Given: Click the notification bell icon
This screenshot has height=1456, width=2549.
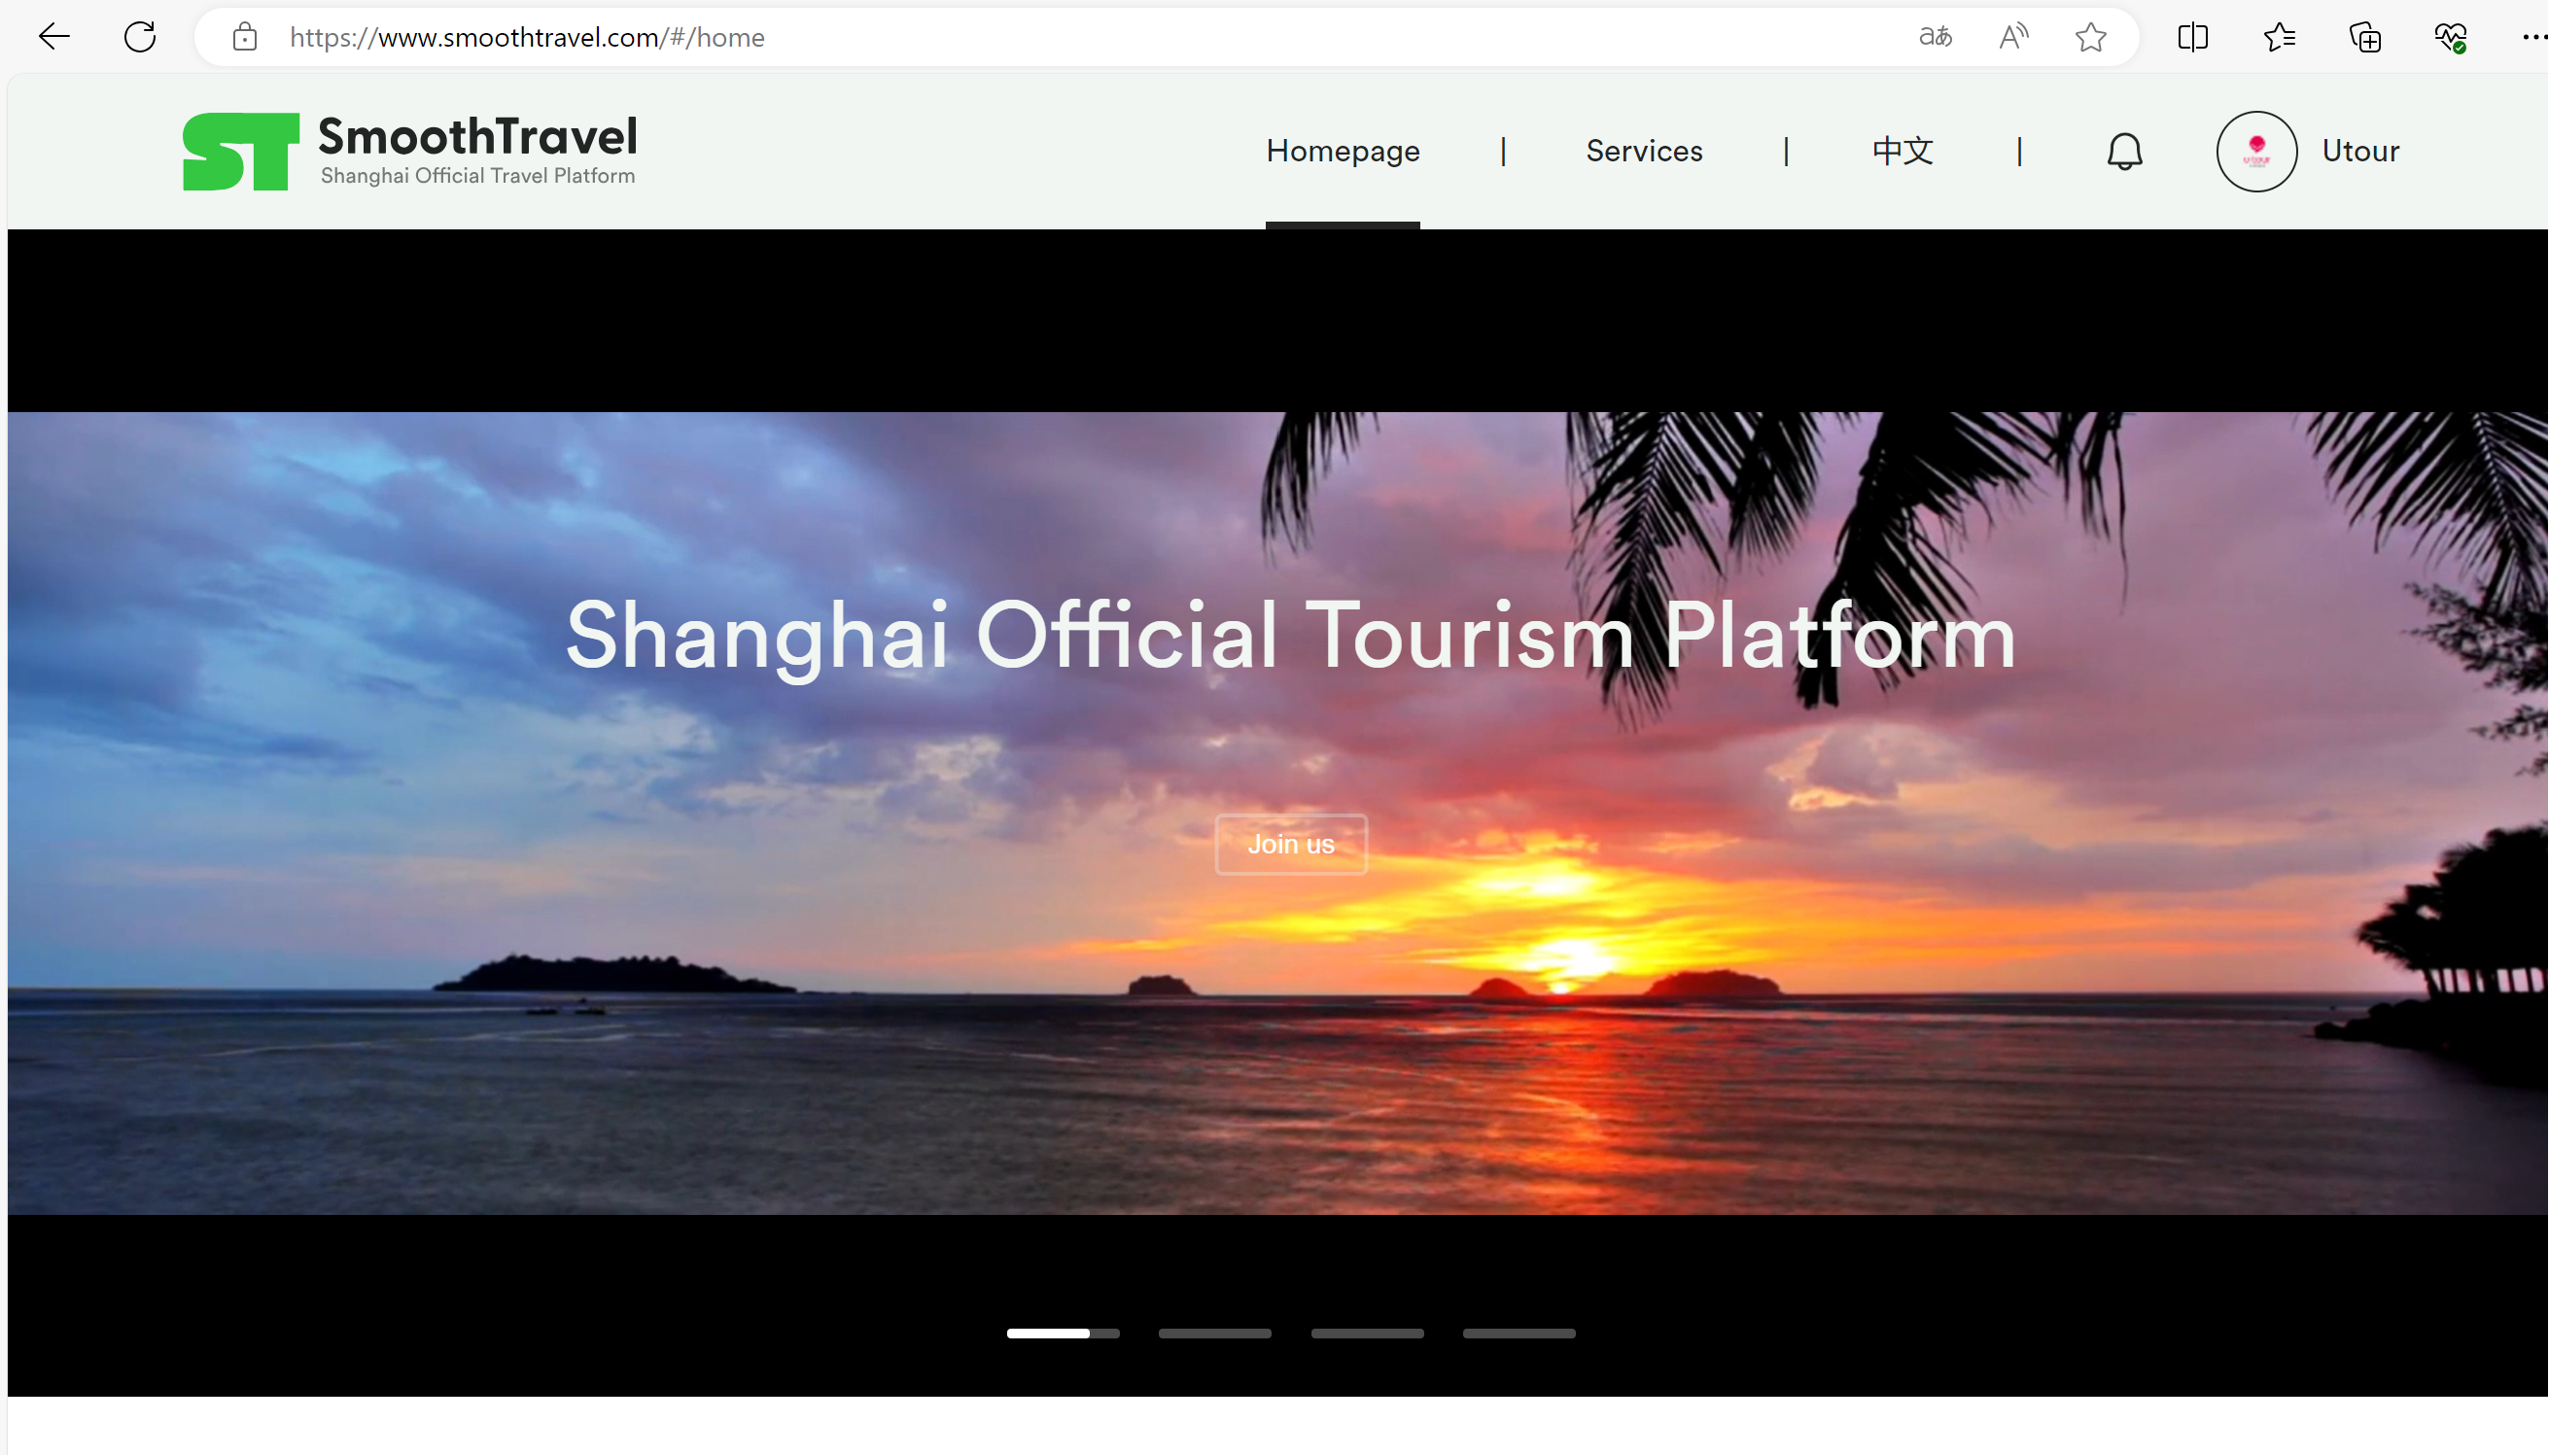Looking at the screenshot, I should [2124, 151].
